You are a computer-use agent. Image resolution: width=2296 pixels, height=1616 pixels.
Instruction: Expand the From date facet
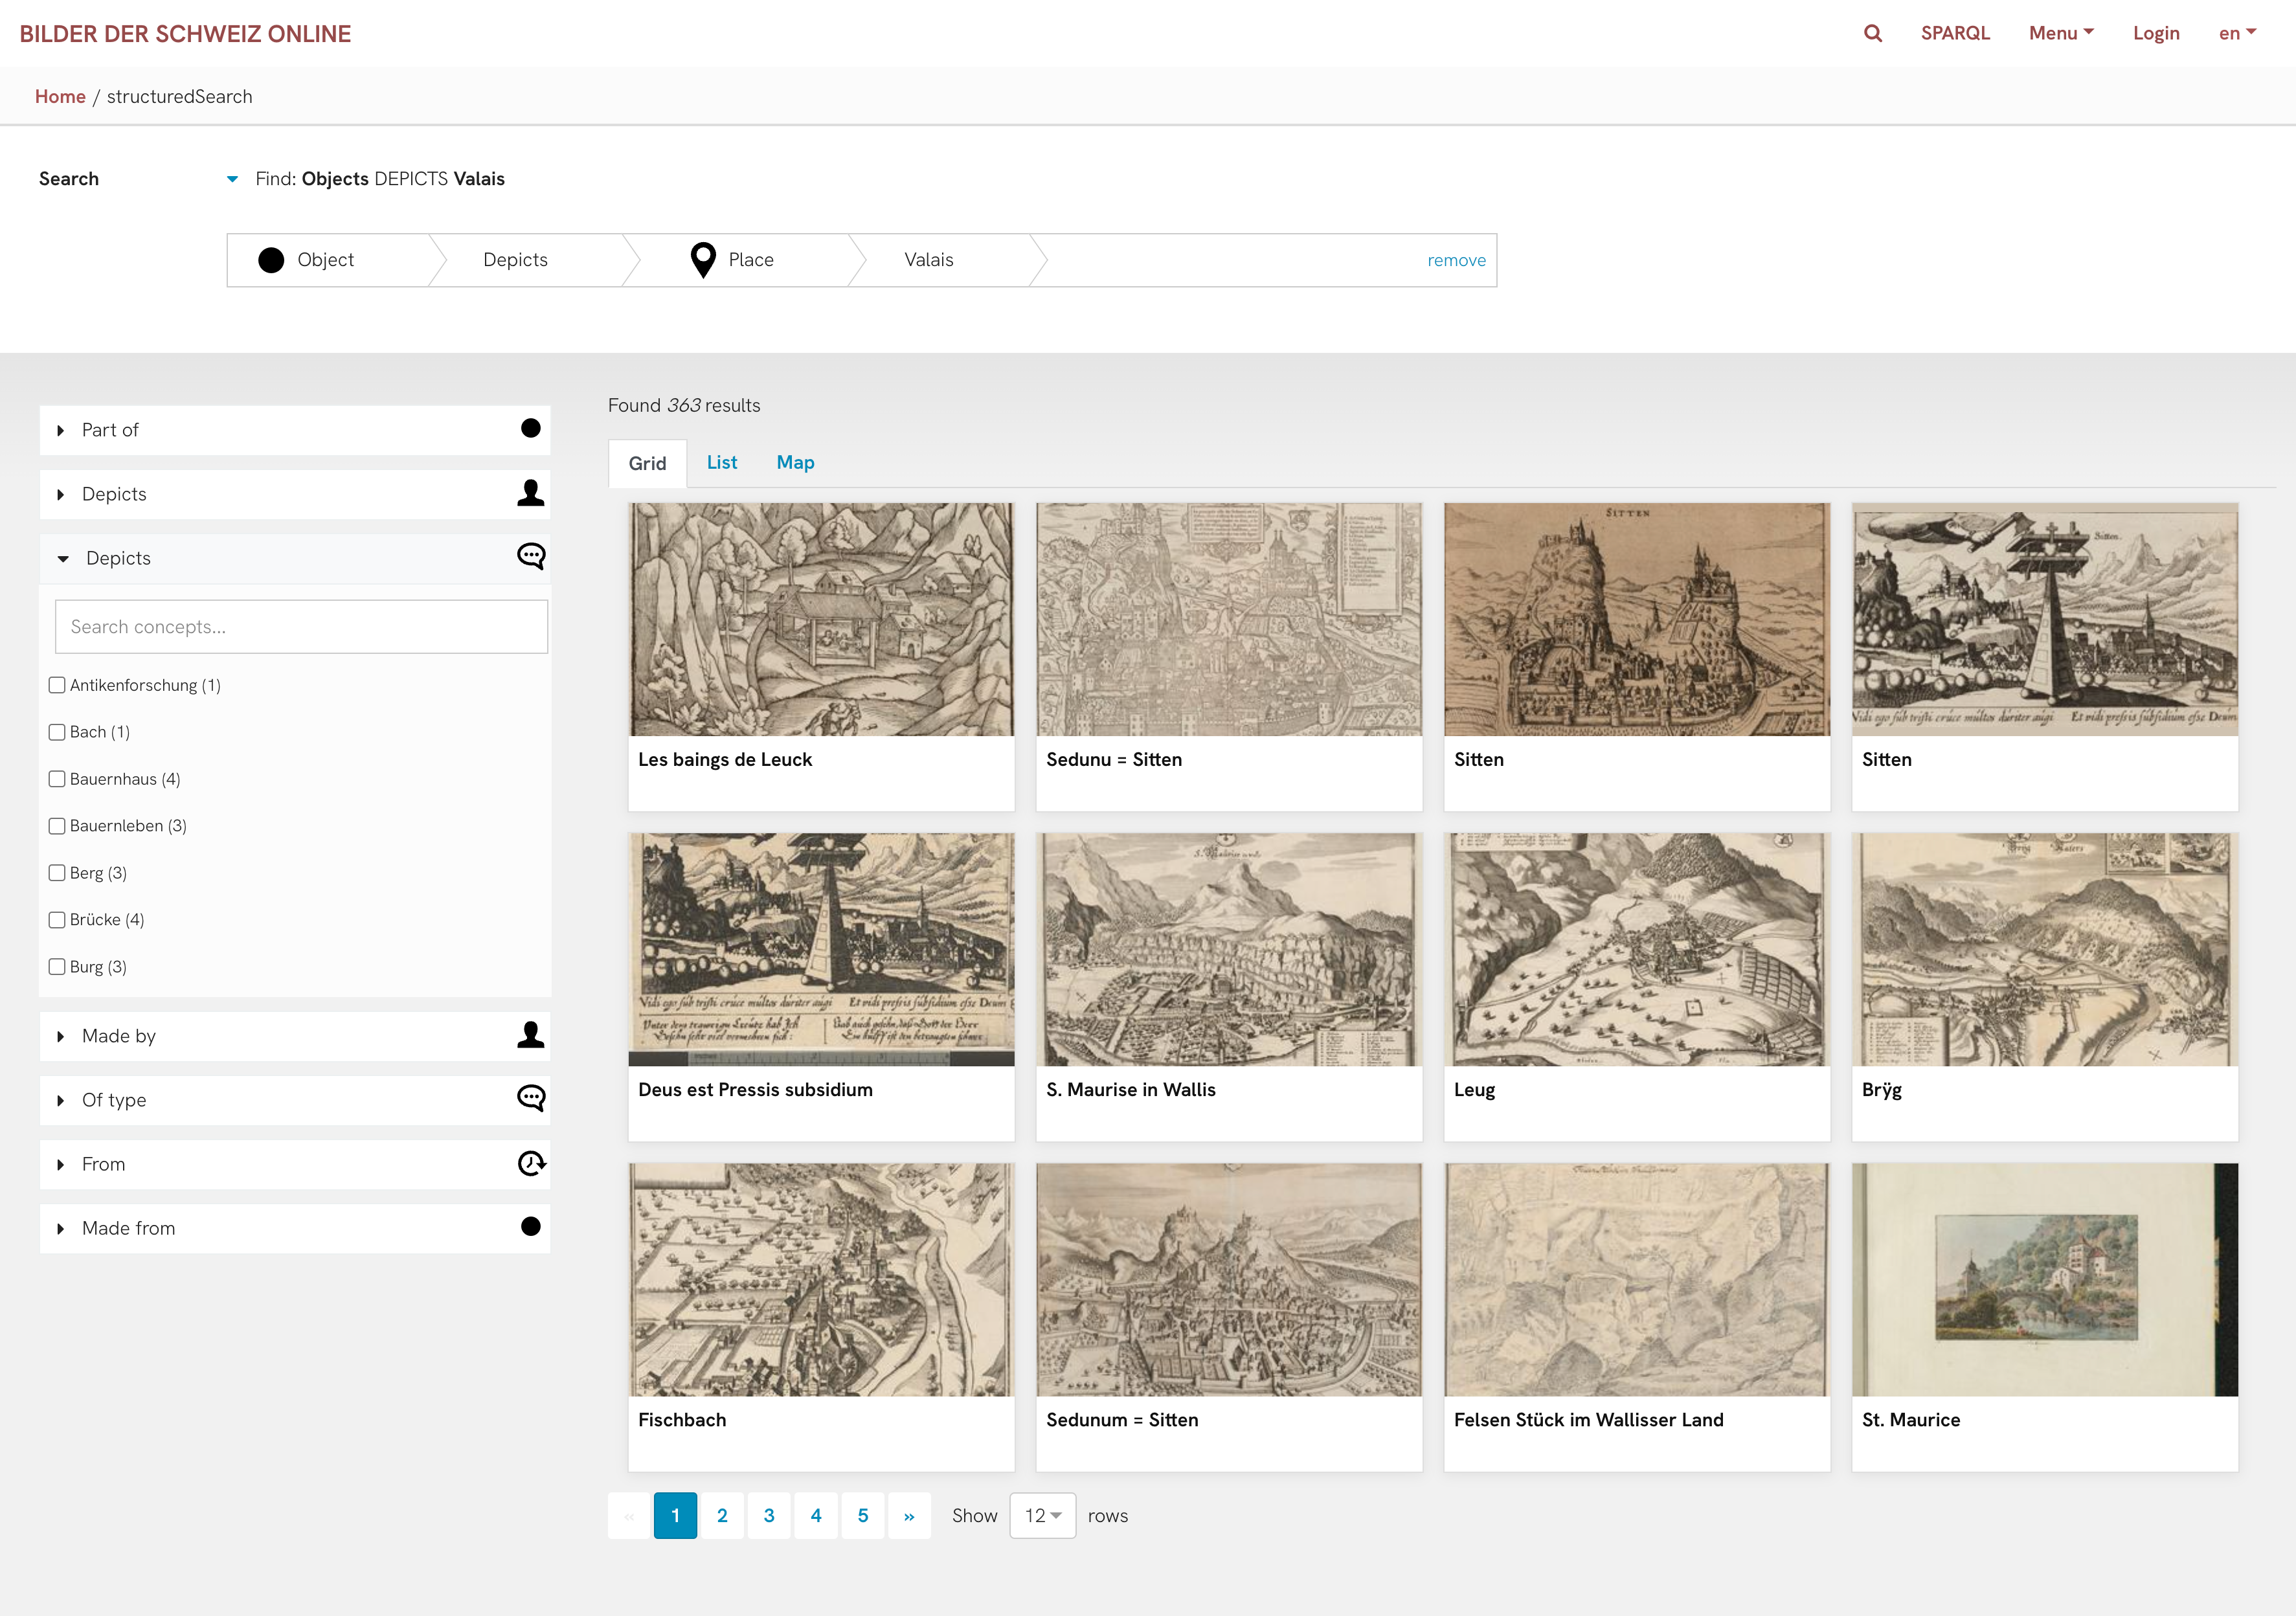(x=295, y=1164)
